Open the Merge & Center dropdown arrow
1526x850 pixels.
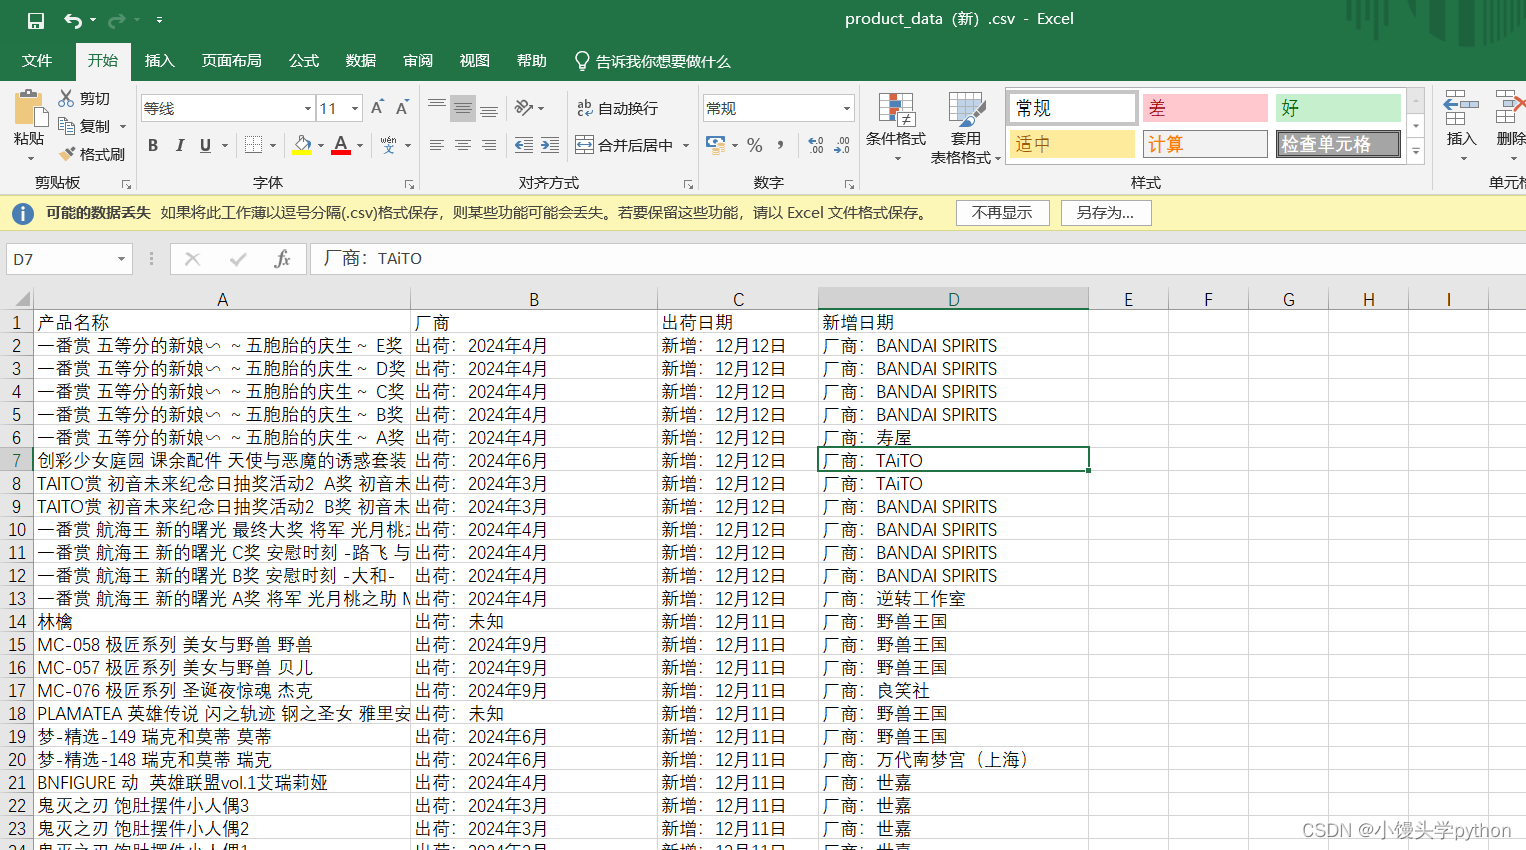[686, 145]
